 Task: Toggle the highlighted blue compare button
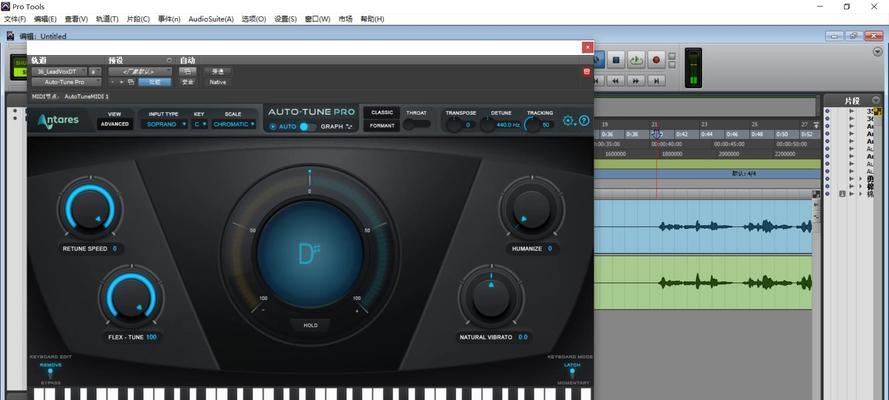(154, 82)
